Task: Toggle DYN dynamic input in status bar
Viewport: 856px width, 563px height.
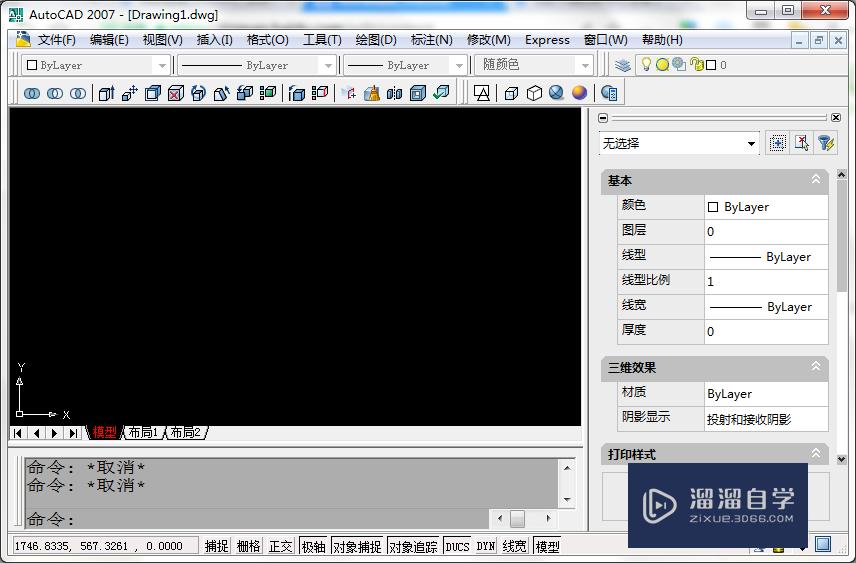Action: (x=486, y=546)
